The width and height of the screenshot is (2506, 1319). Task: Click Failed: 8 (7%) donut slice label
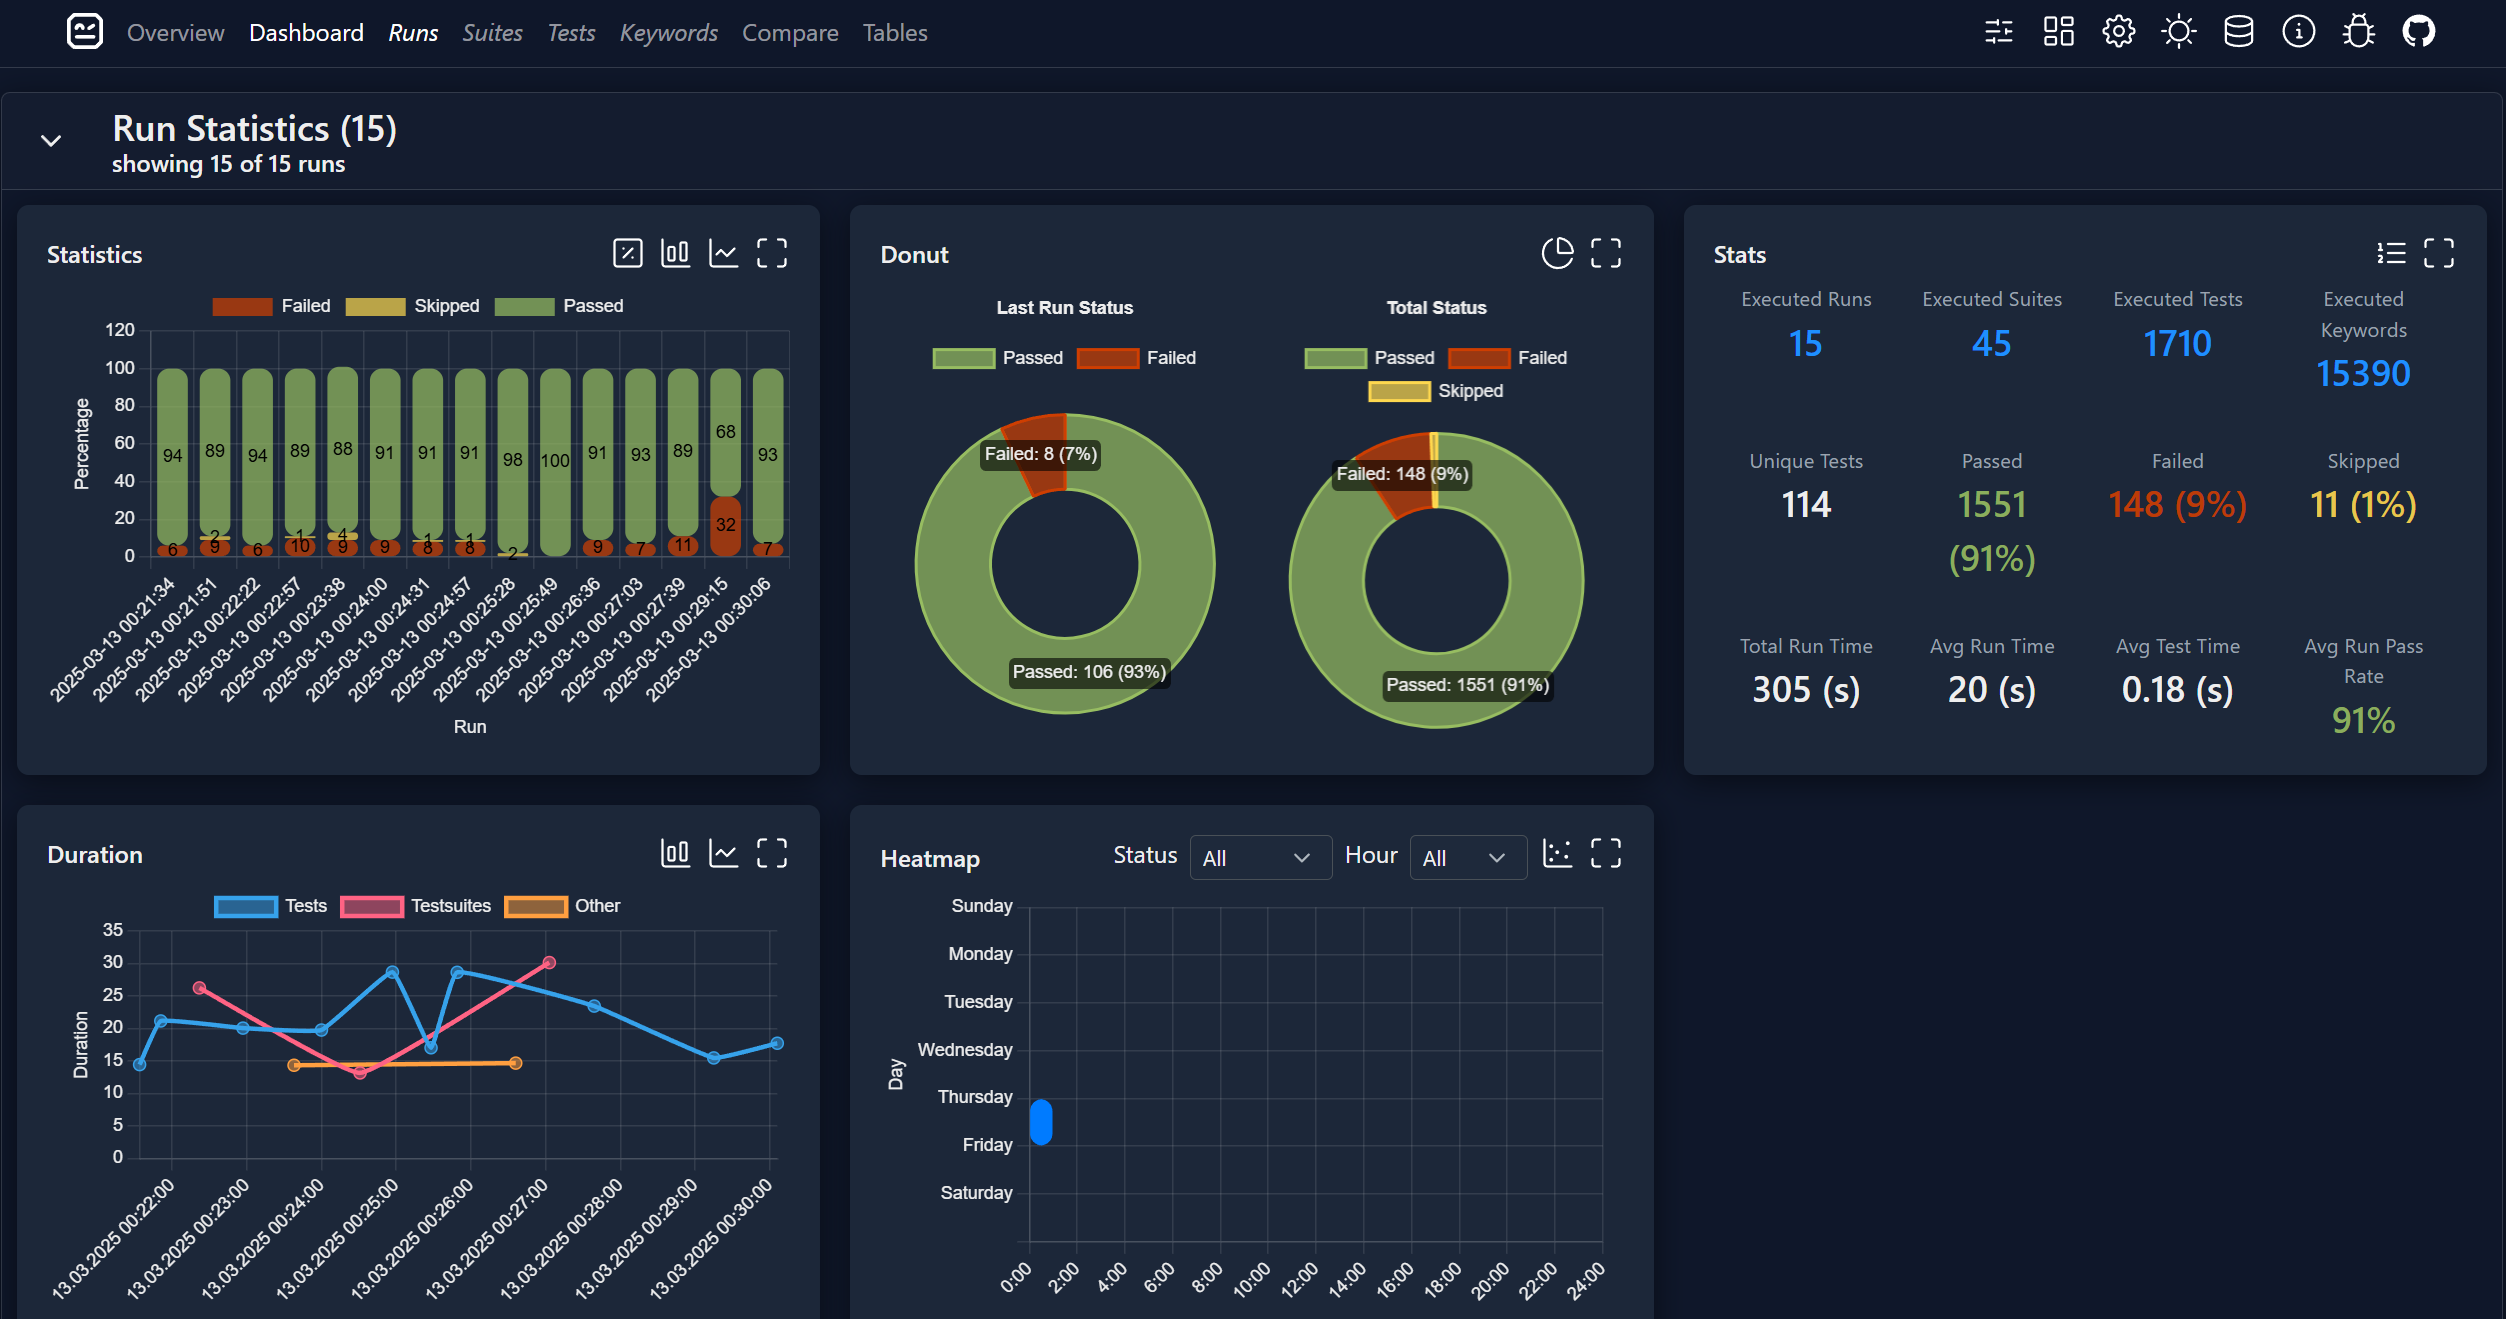coord(1041,454)
